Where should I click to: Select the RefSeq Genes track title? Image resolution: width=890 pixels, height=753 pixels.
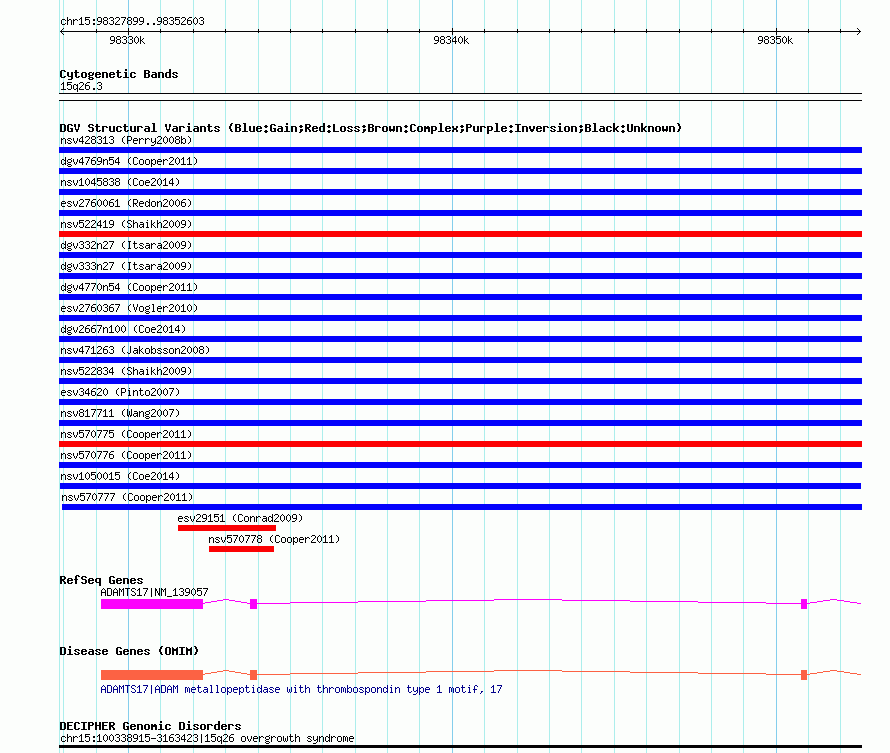tap(101, 580)
